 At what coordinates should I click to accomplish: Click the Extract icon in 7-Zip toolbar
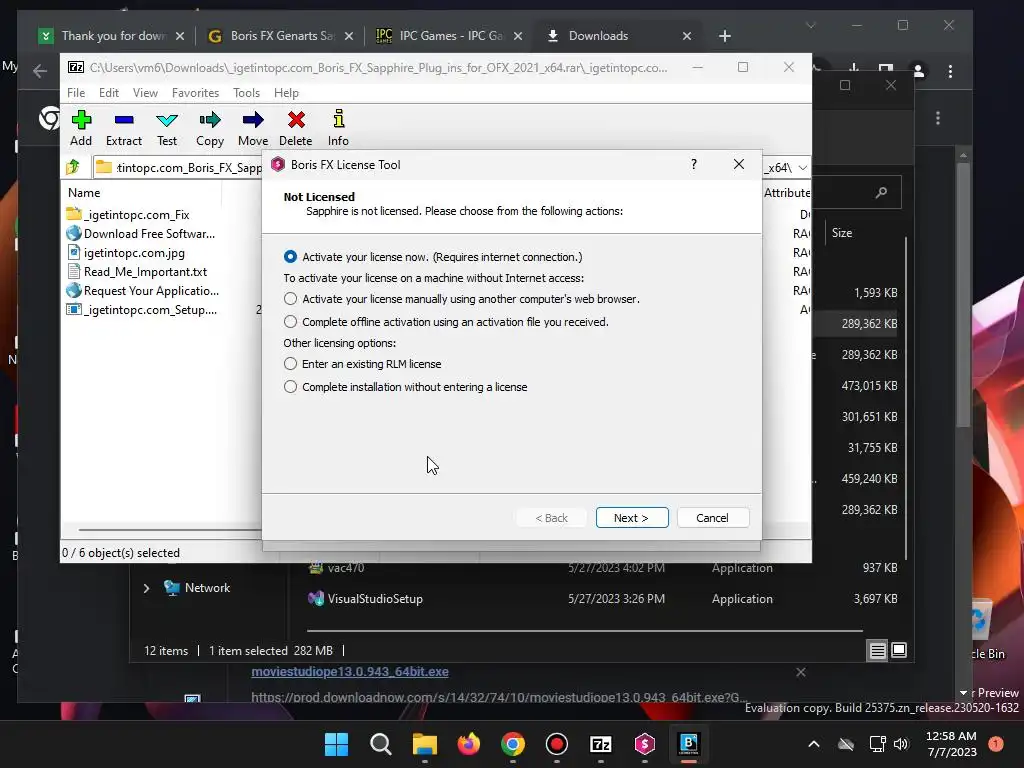[x=123, y=120]
